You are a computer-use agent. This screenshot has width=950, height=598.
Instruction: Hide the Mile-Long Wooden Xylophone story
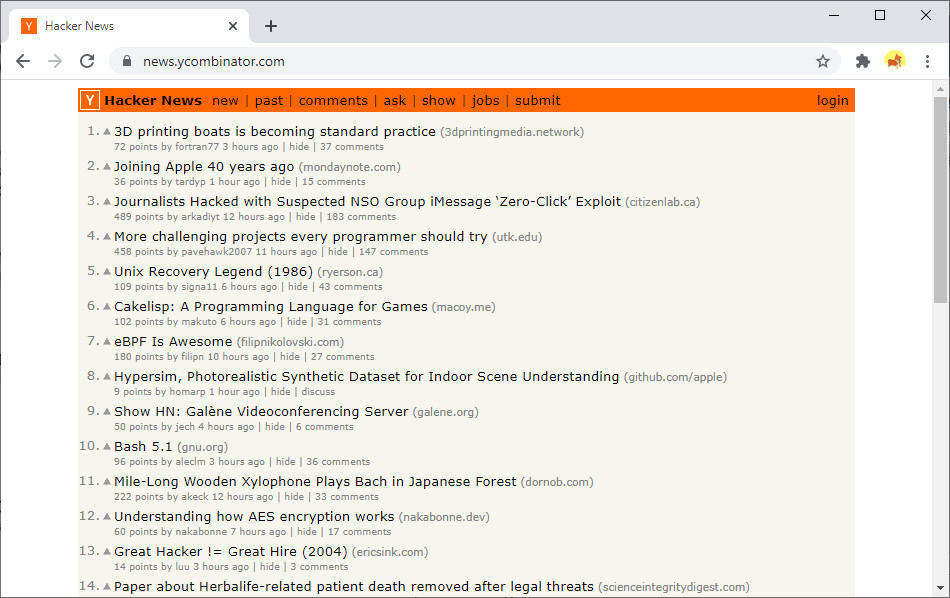(x=294, y=497)
